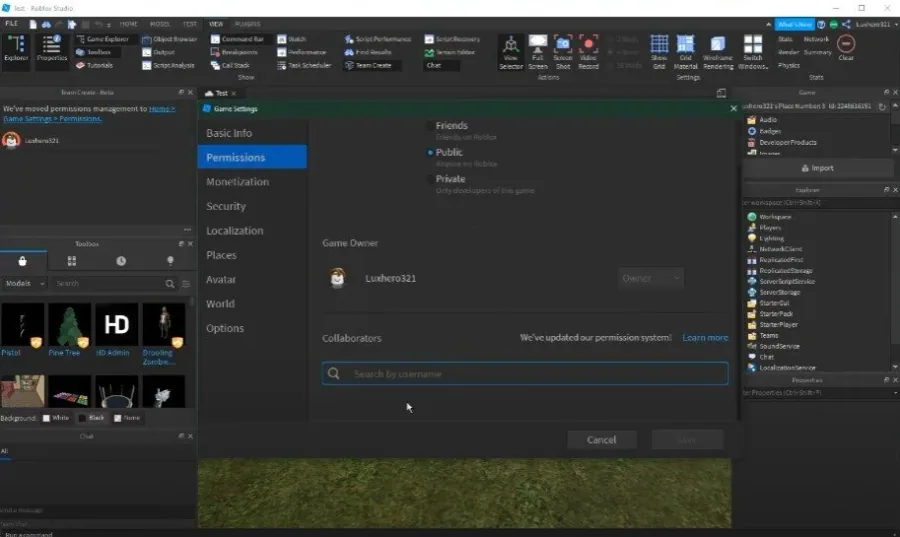Show the Output window
Viewport: 900px width, 537px height.
pyautogui.click(x=158, y=52)
